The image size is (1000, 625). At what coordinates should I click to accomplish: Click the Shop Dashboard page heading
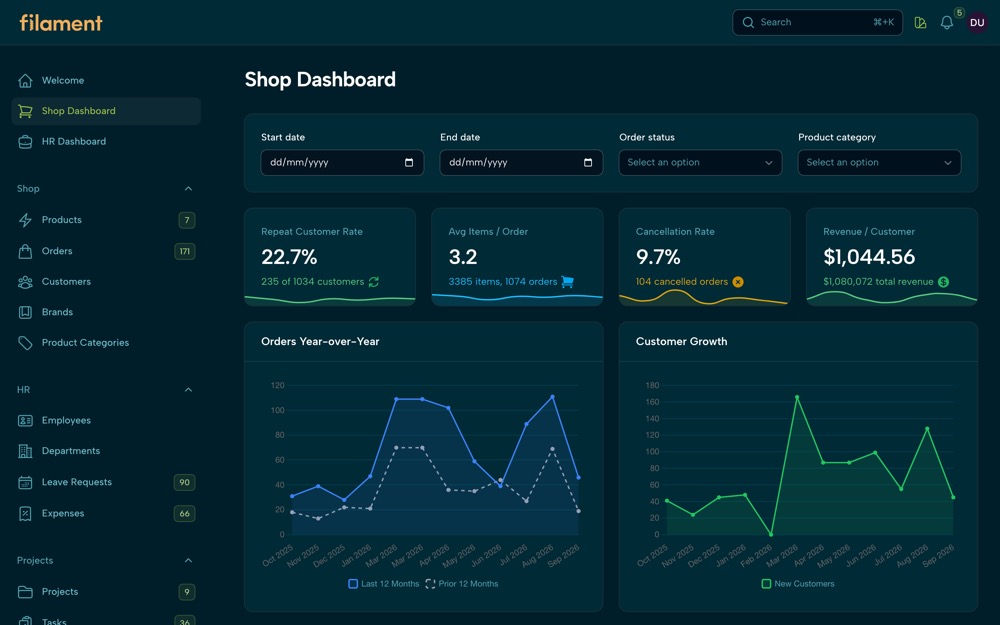click(x=320, y=80)
